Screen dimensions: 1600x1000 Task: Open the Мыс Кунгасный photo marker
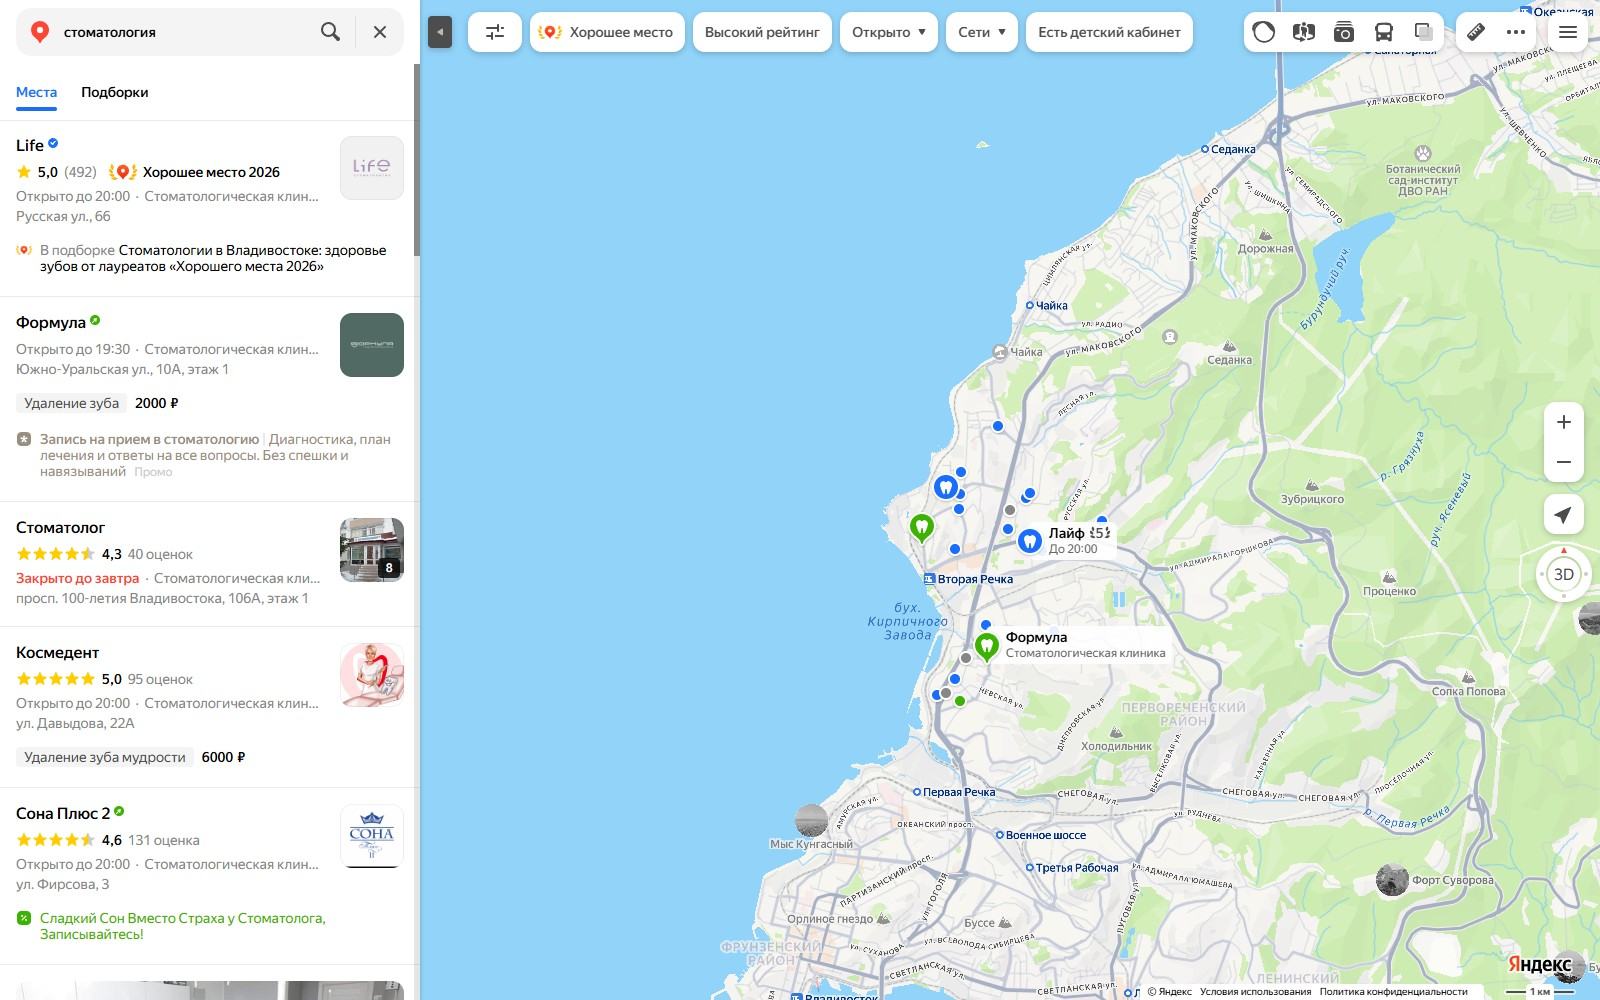[811, 820]
